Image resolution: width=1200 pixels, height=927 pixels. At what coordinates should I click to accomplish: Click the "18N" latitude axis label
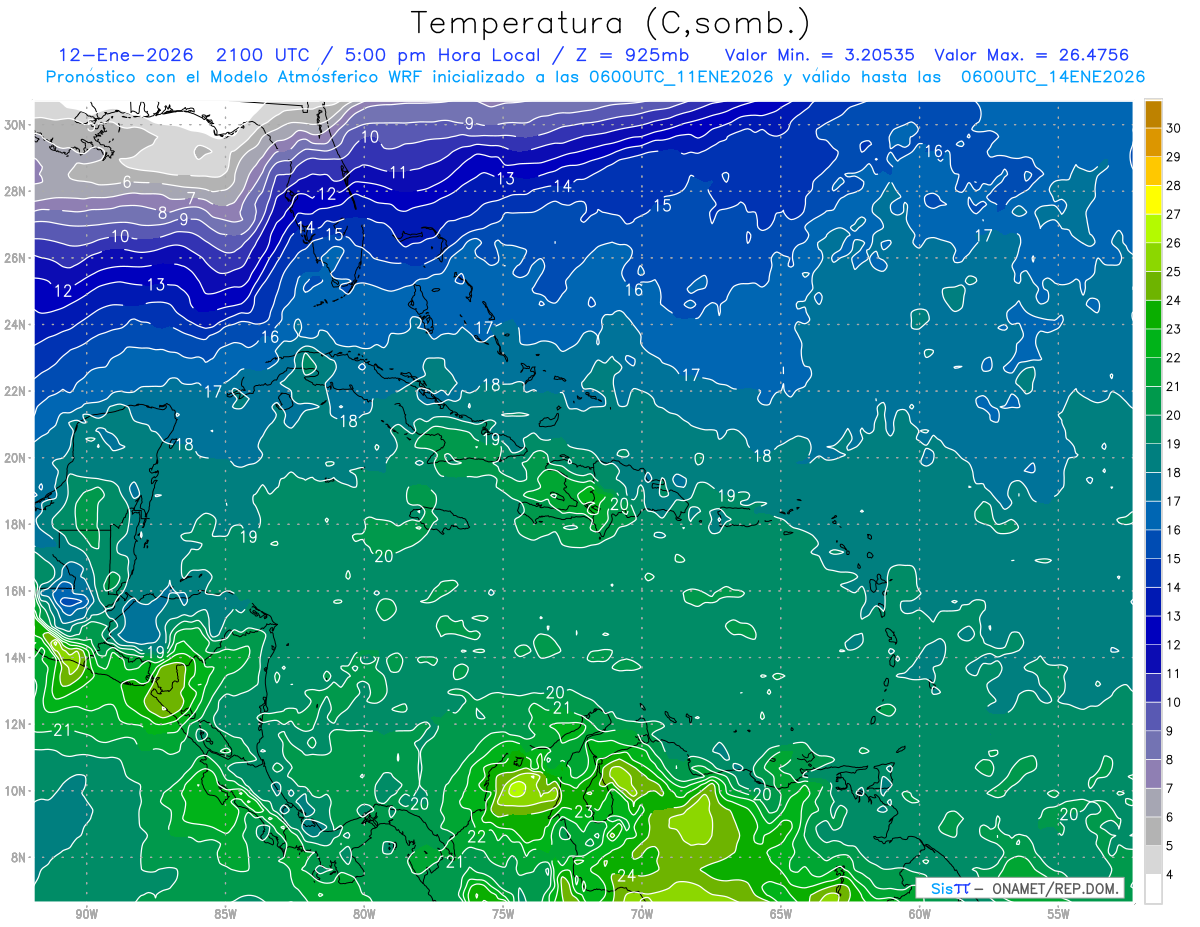click(17, 524)
